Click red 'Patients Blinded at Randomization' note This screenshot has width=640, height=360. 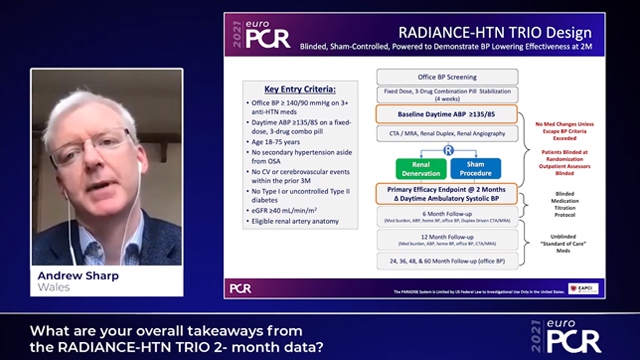coord(564,162)
